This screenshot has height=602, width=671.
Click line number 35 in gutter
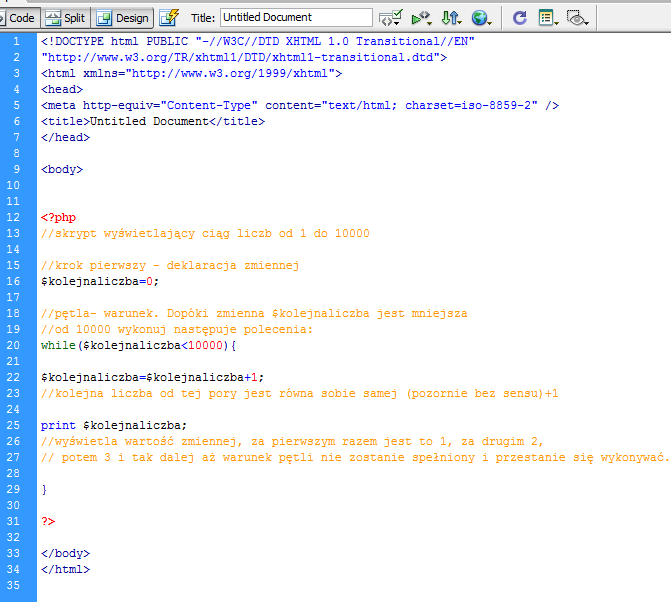(13, 585)
